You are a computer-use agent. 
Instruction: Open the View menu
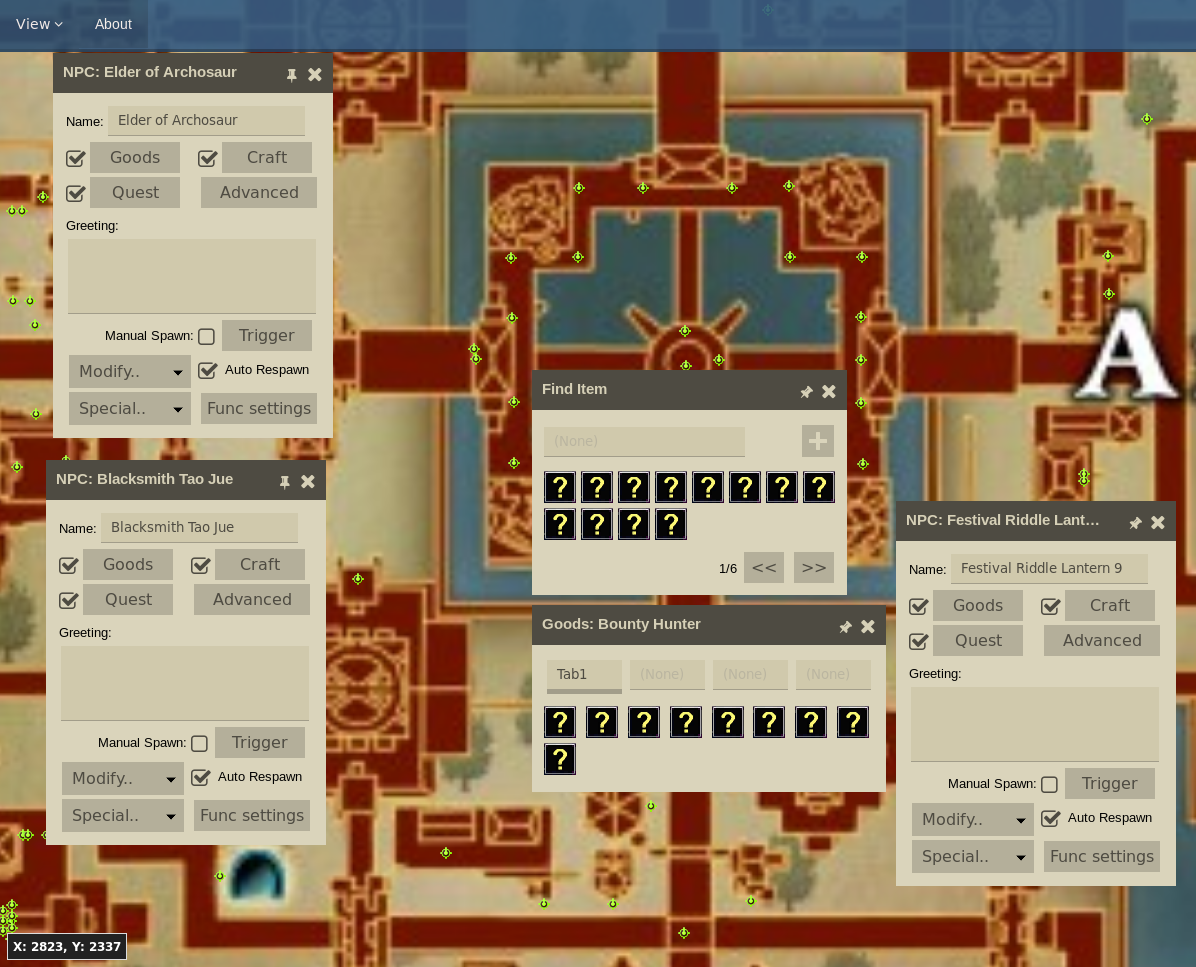click(x=39, y=24)
